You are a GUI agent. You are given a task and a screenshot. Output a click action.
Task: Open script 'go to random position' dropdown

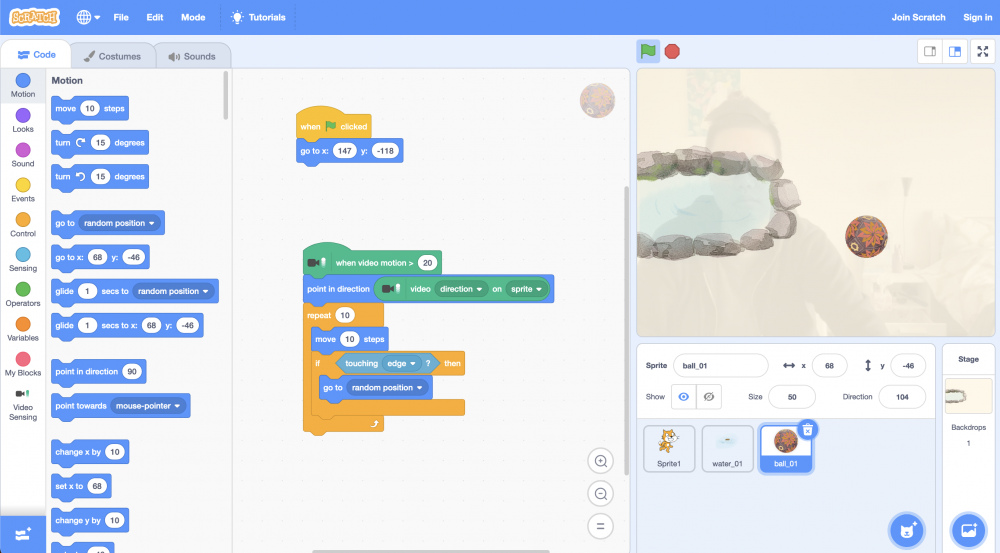(387, 388)
